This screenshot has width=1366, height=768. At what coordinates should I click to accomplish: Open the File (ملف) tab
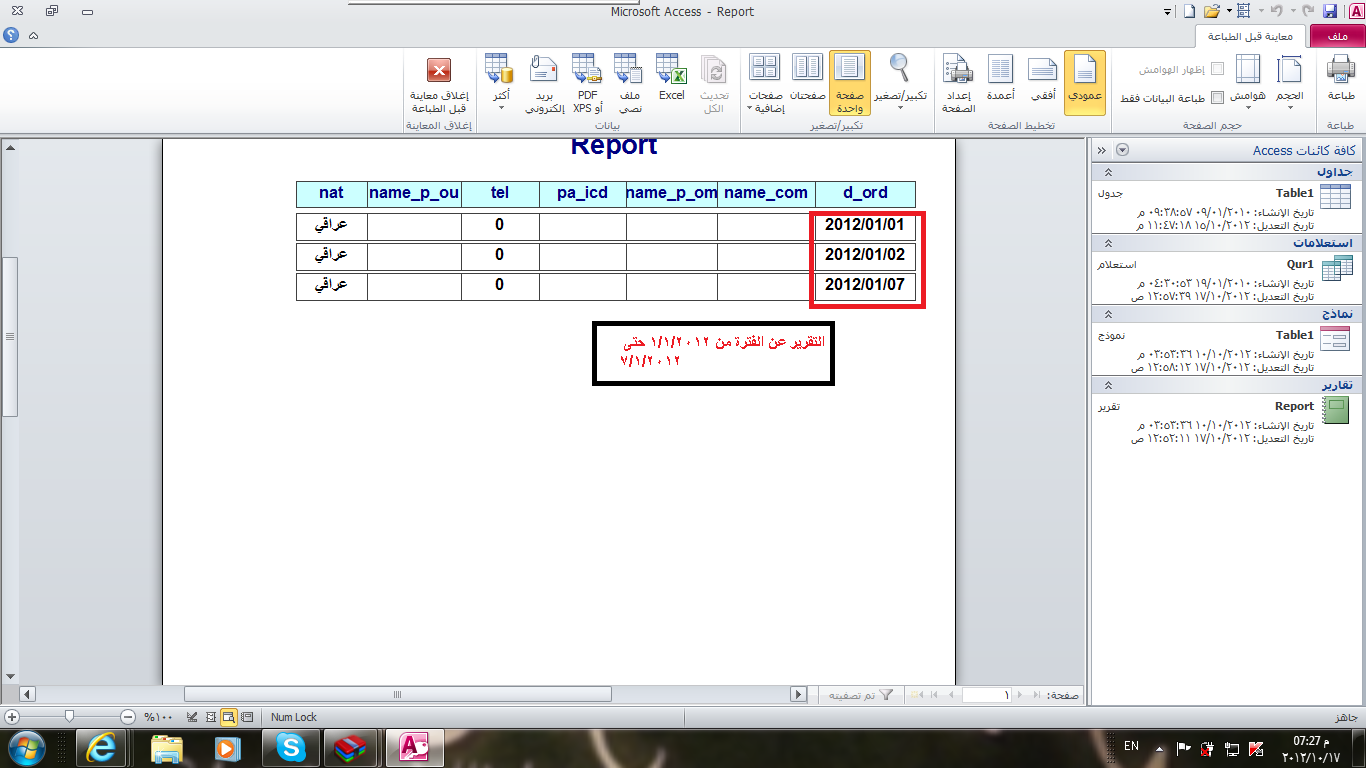[1336, 36]
